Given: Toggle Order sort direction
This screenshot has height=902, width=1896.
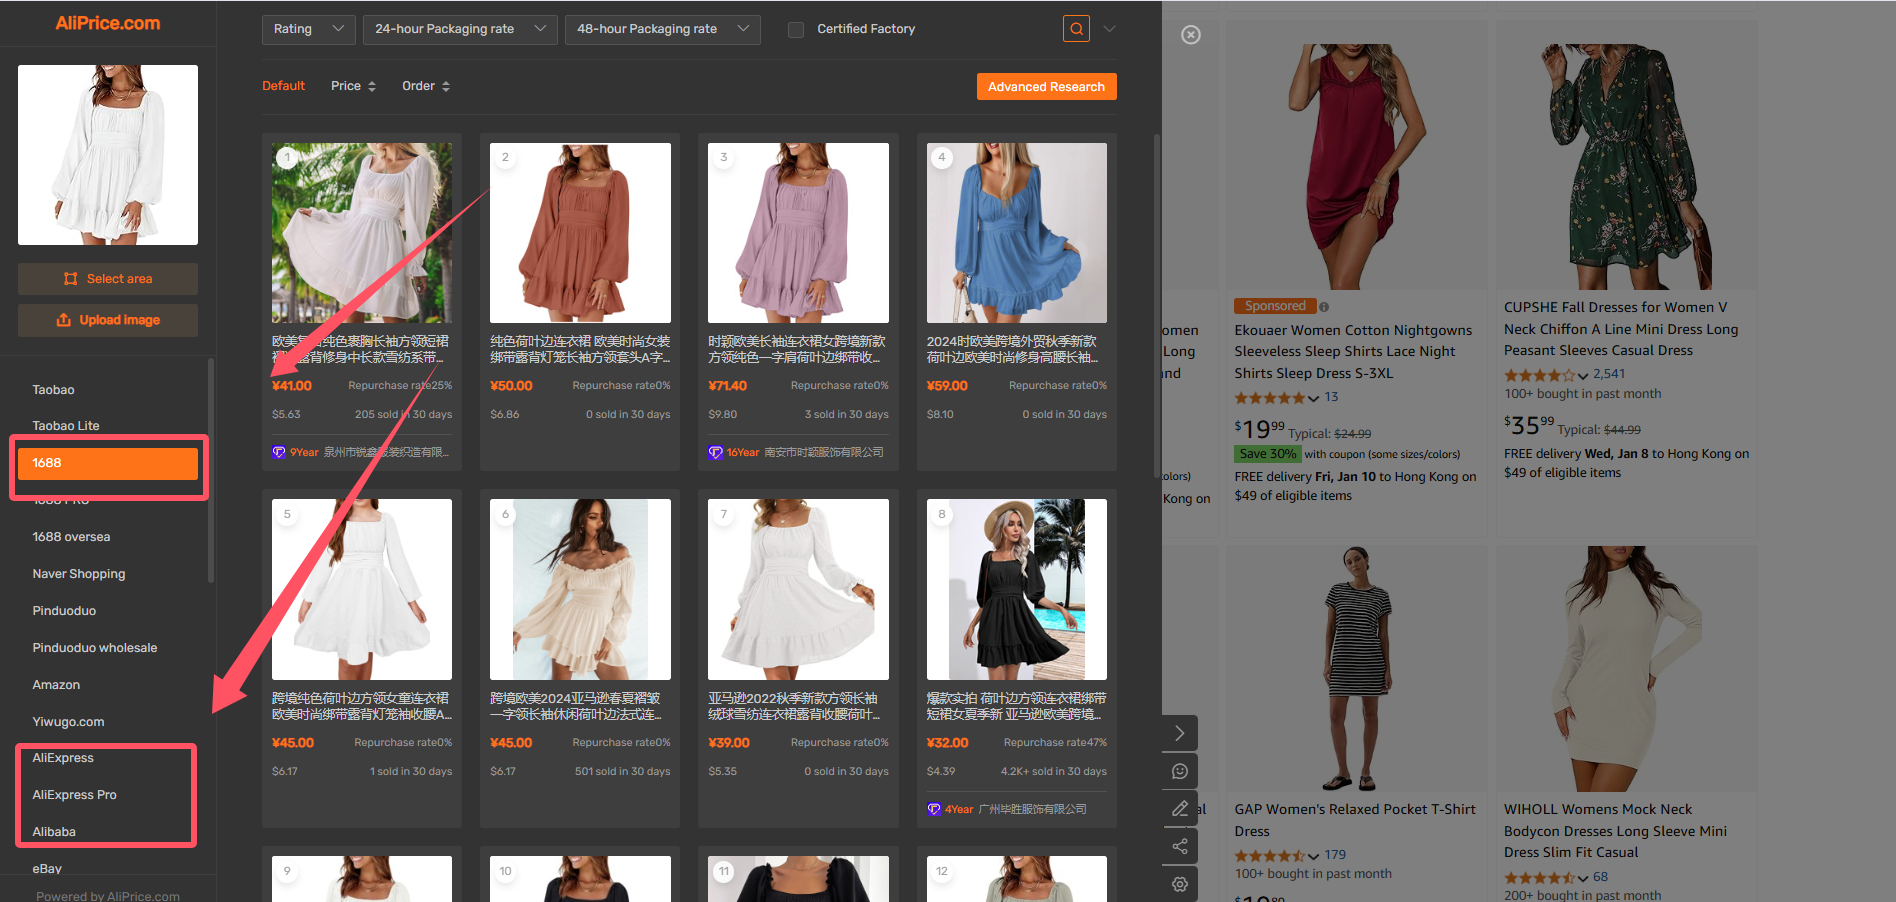Looking at the screenshot, I should [x=426, y=86].
